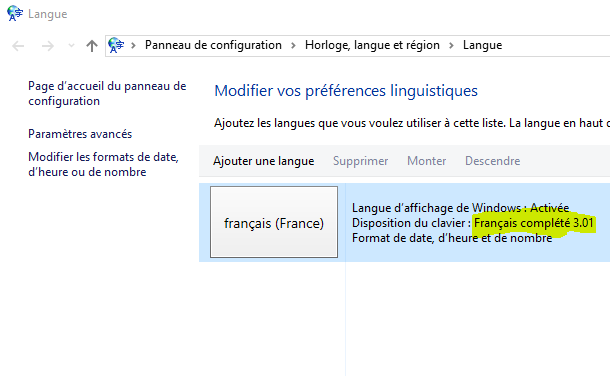Select the français (France) language tile
Screen dimensions: 610x376
[274, 222]
